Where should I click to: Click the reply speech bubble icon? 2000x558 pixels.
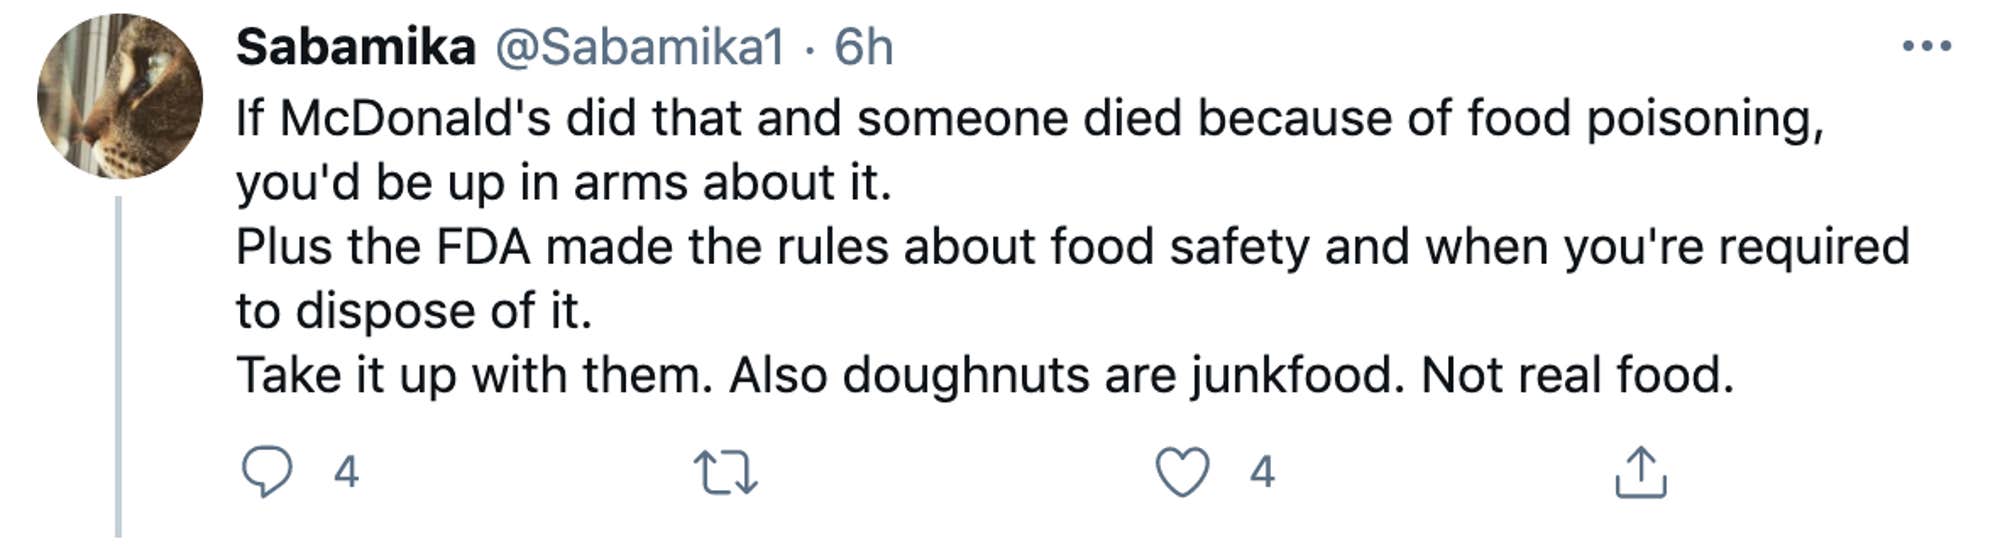267,472
